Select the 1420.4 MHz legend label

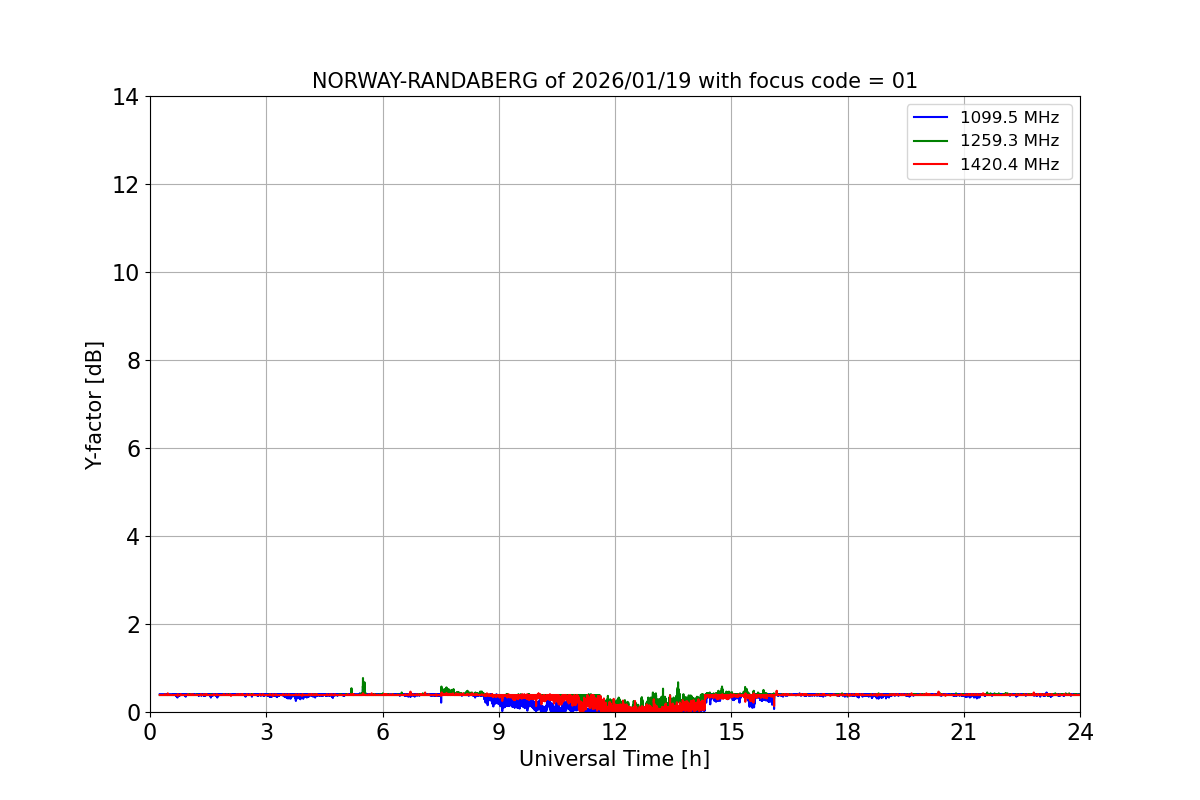tap(1009, 165)
